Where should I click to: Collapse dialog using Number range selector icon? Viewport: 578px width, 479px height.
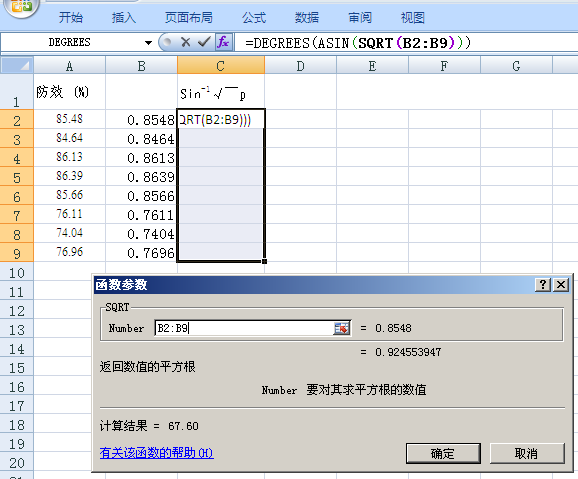[x=341, y=328]
